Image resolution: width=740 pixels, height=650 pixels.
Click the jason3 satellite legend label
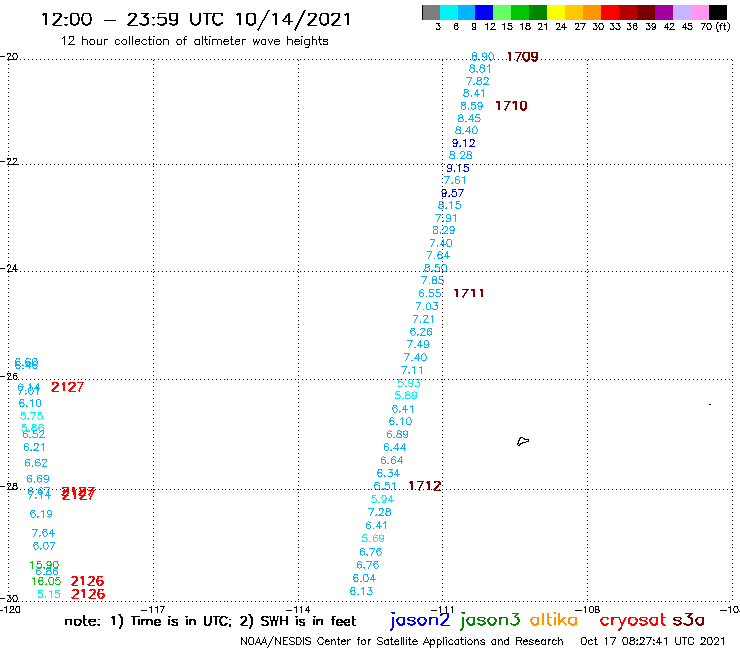coord(490,620)
